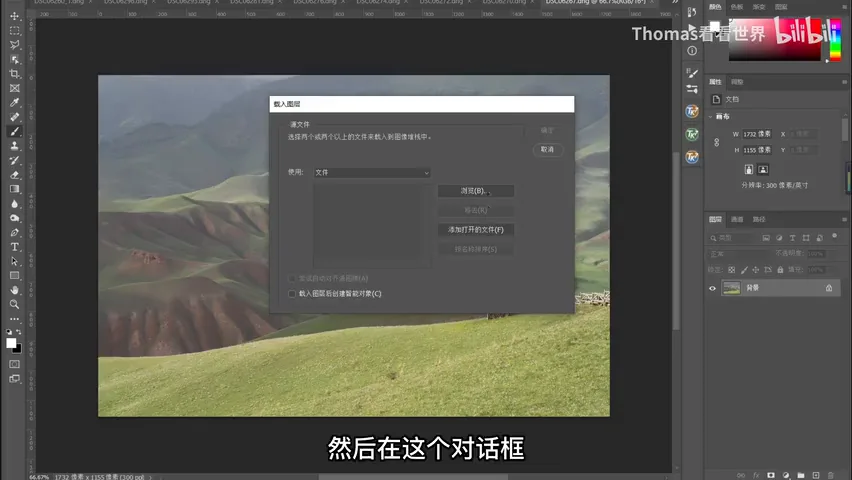Select the Brush tool
Image resolution: width=852 pixels, height=480 pixels.
click(x=15, y=132)
